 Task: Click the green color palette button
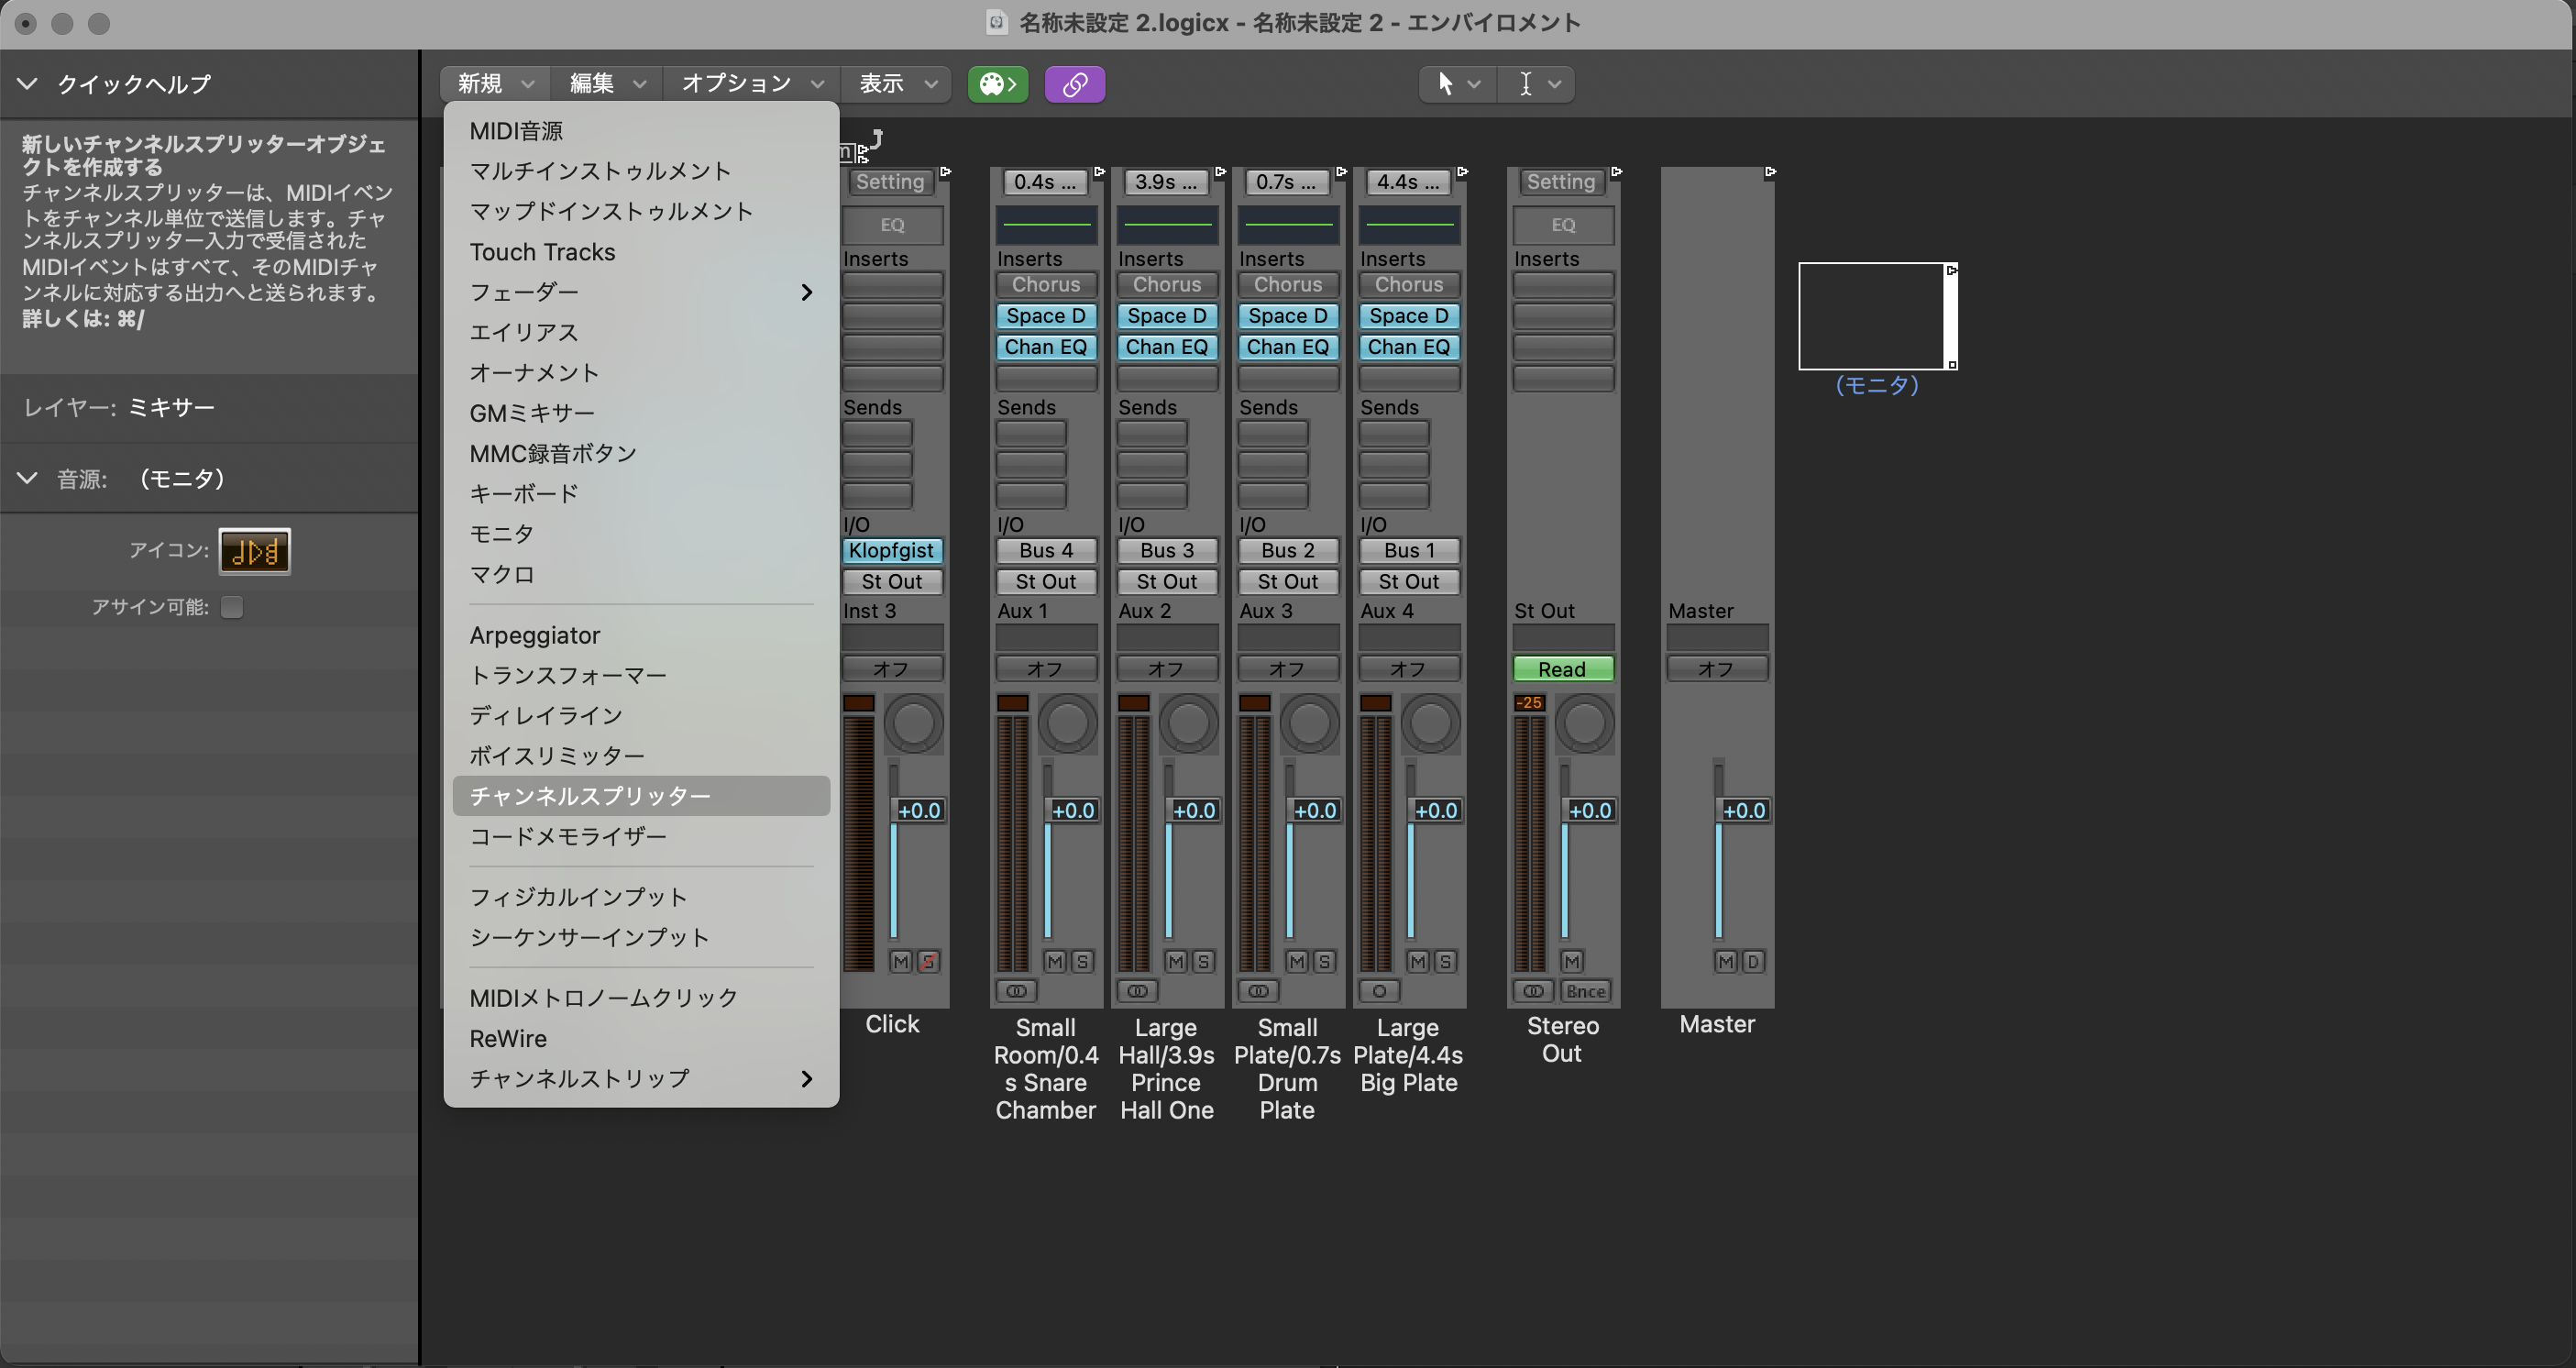(997, 84)
